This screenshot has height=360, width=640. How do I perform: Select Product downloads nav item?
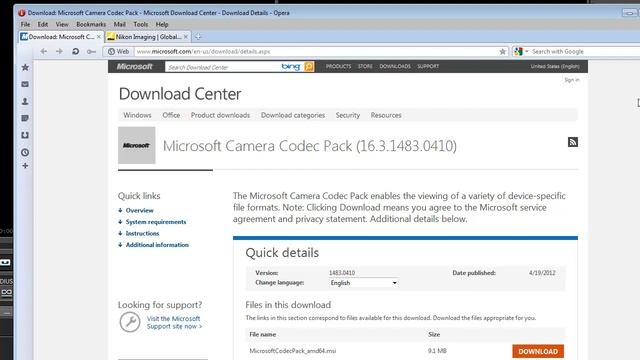220,115
